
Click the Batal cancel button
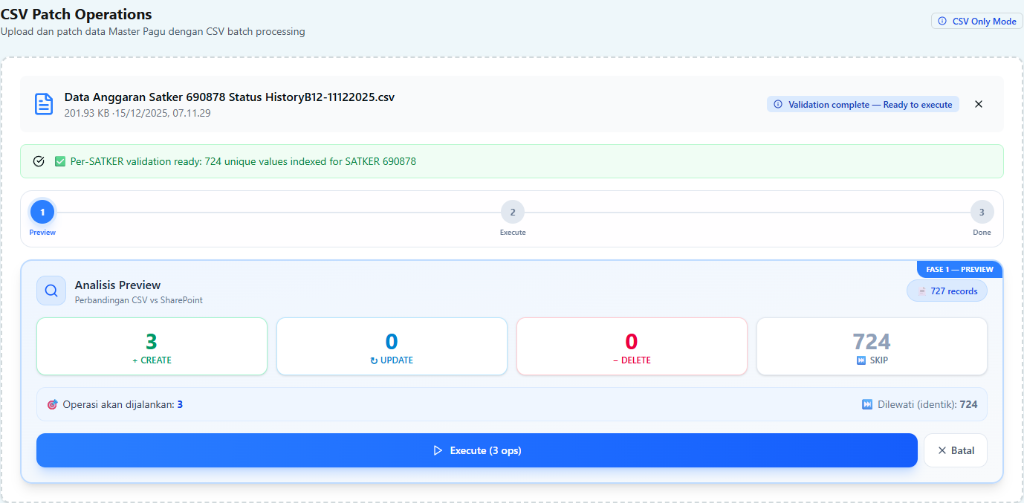[955, 450]
